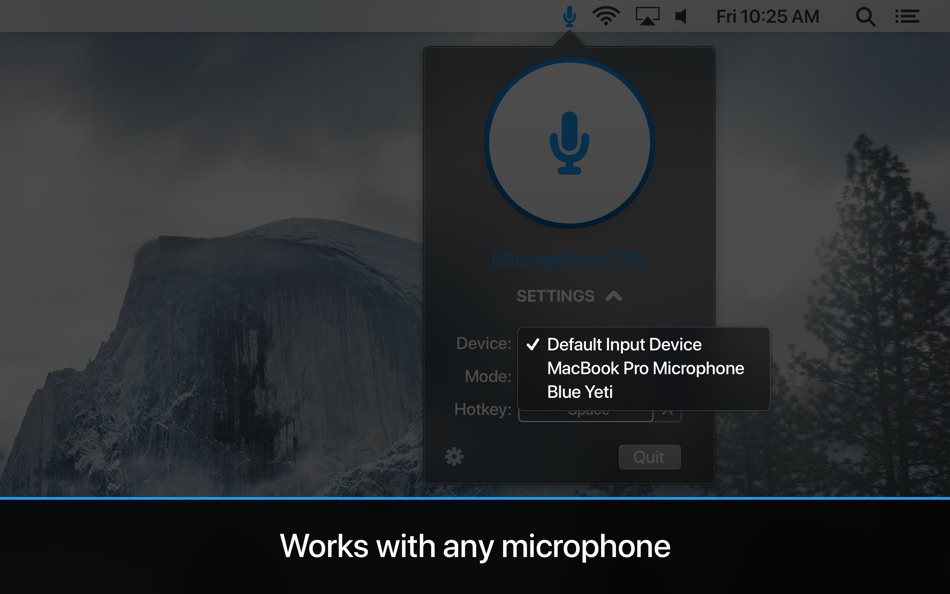Clear the hotkey with the X button
The image size is (950, 594).
tap(667, 413)
